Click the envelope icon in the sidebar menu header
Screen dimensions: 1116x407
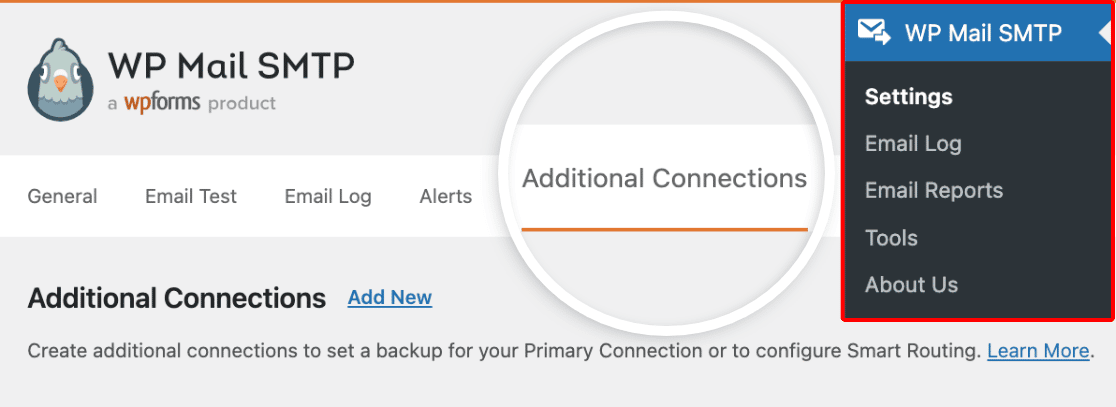(874, 33)
